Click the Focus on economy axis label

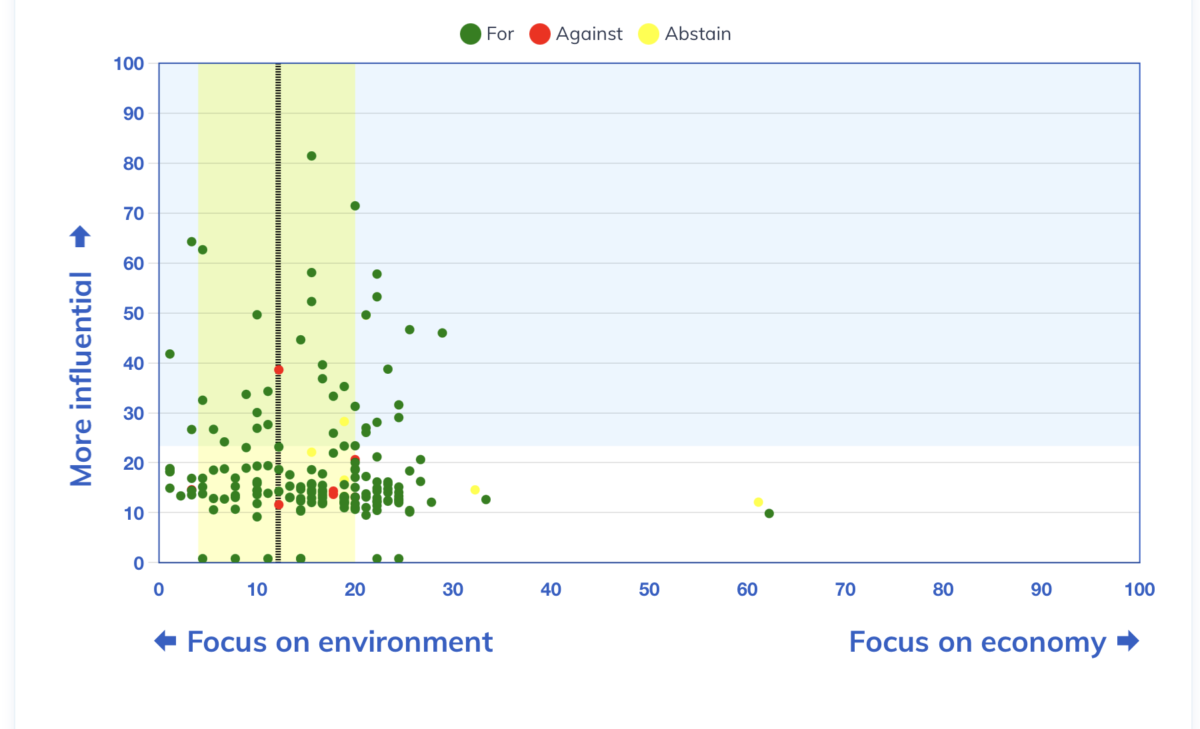[x=978, y=641]
